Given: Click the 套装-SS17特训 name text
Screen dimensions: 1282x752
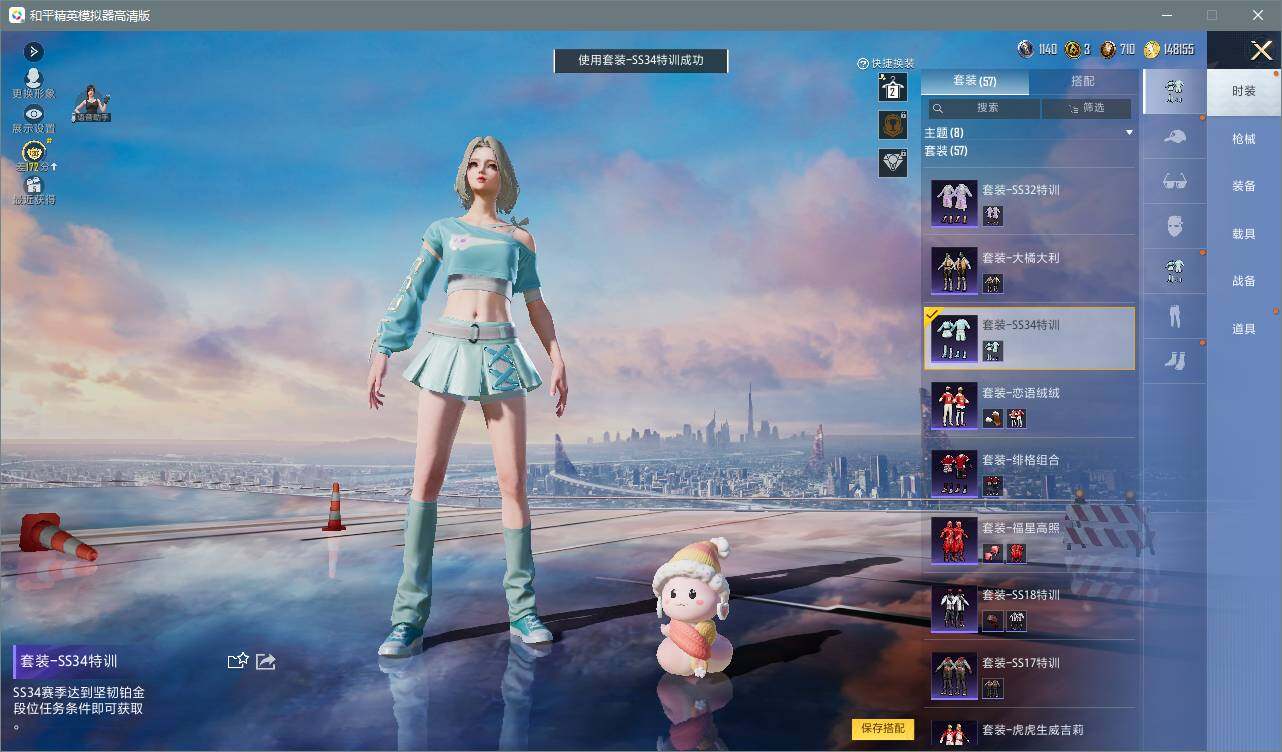Looking at the screenshot, I should pyautogui.click(x=1021, y=663).
